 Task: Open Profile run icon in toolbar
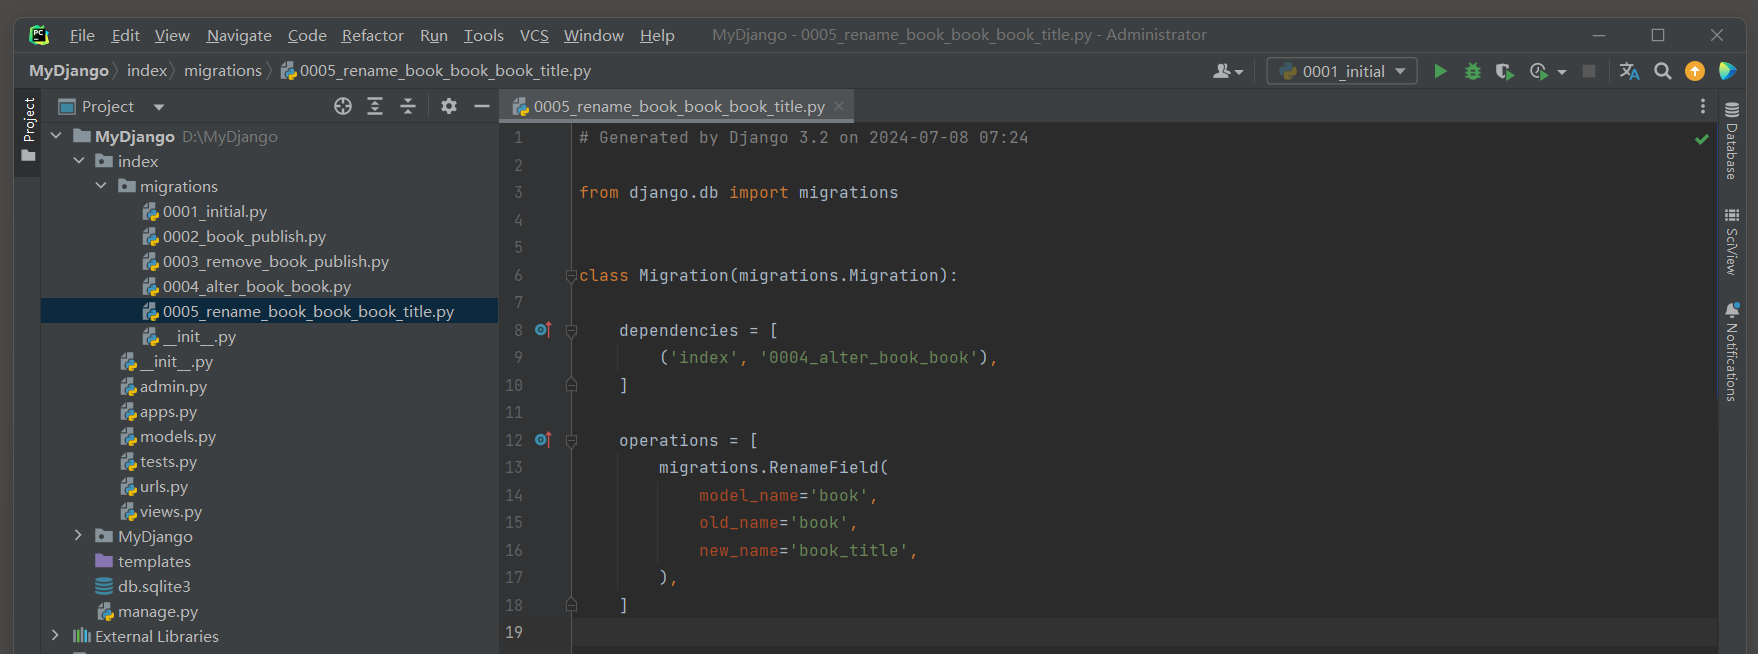coord(1539,71)
